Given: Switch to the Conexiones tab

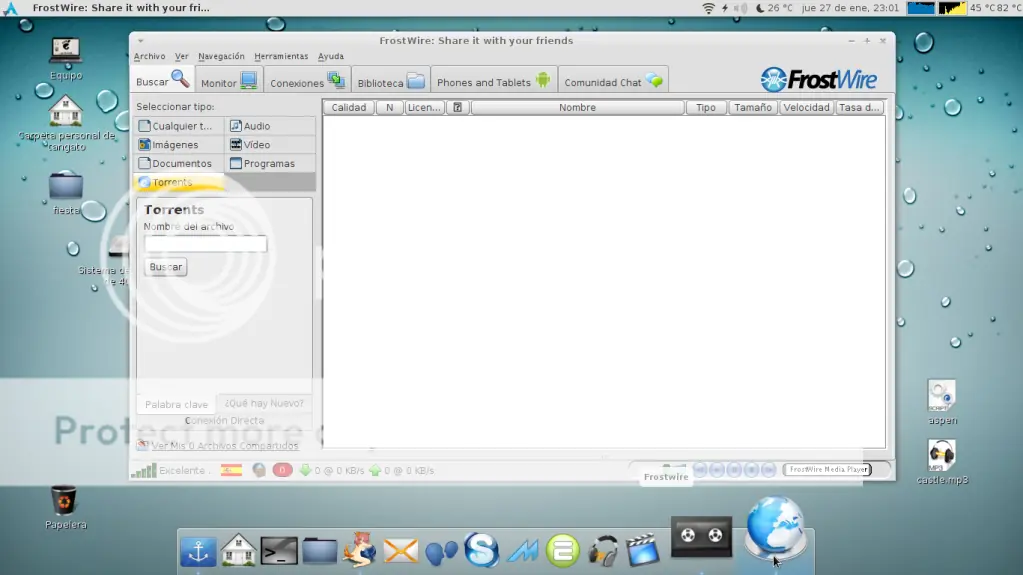Looking at the screenshot, I should pos(307,82).
